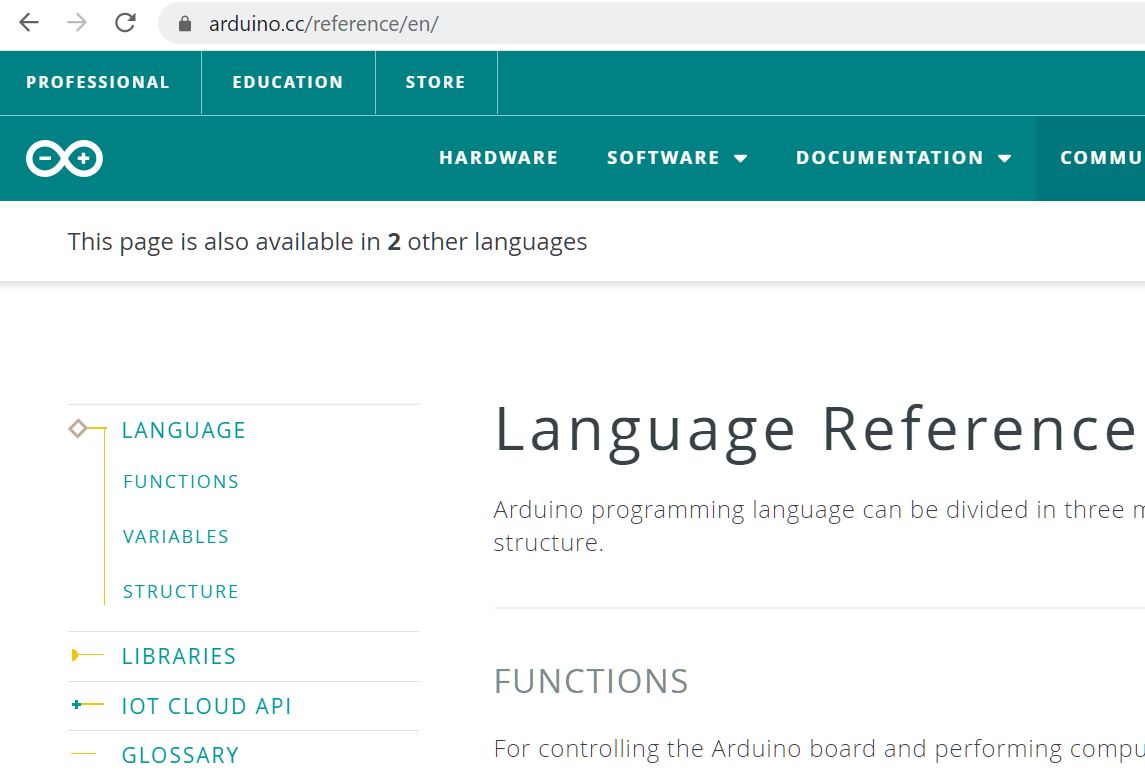Collapse the Language diamond tree icon
The width and height of the screenshot is (1145, 780).
77,429
